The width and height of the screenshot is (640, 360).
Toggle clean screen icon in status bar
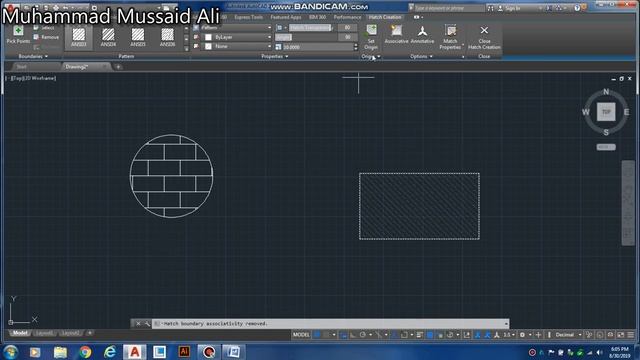620,335
